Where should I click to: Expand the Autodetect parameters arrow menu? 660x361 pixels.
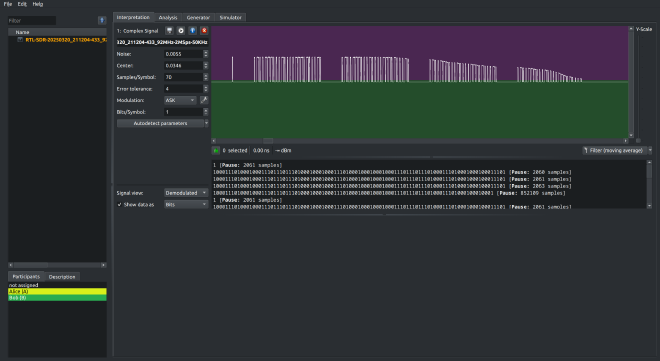206,123
